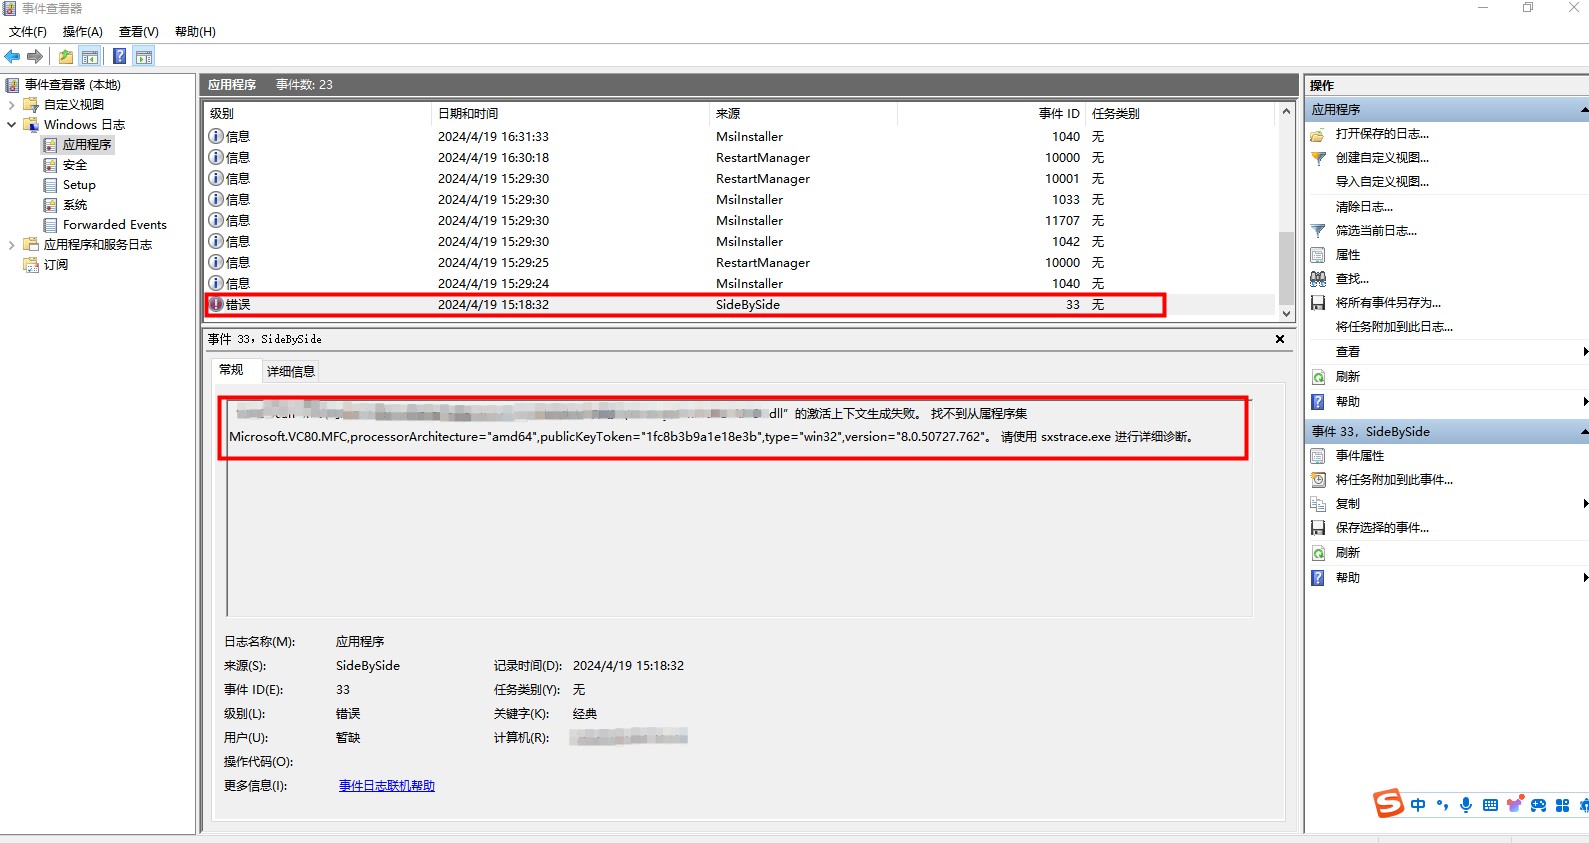
Task: Click 导入自定义视图 action
Action: coord(1382,181)
